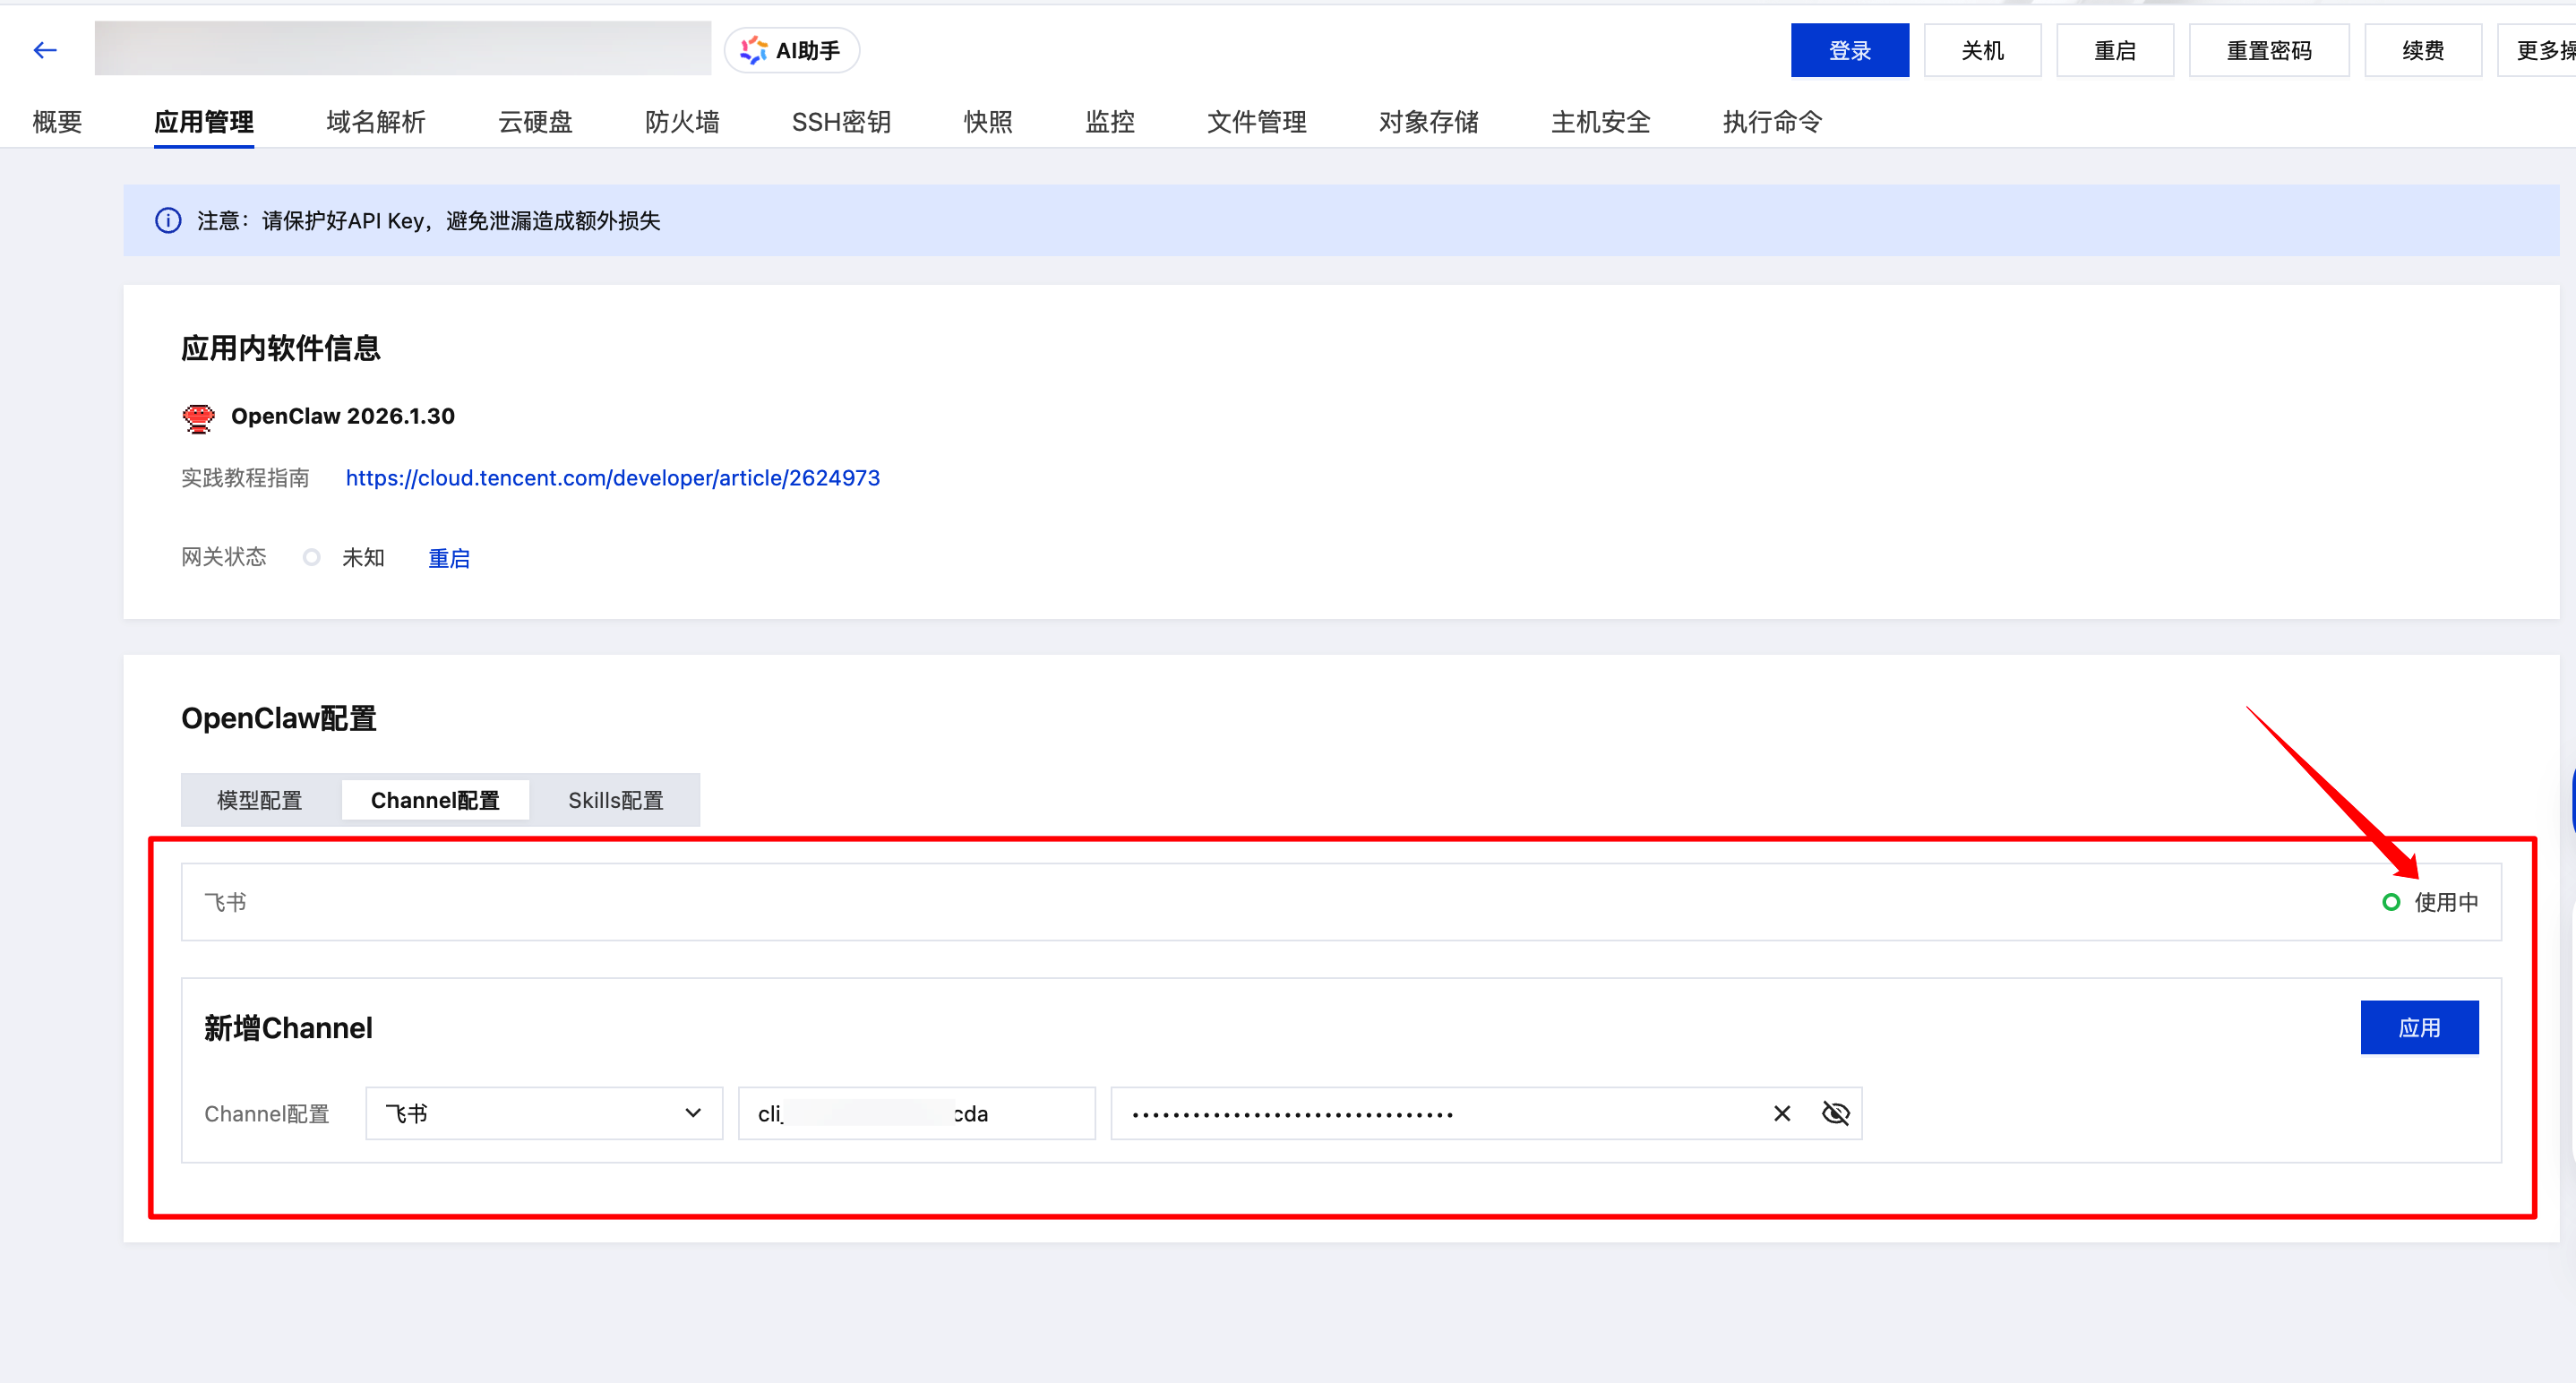Click the back arrow icon

(x=45, y=50)
